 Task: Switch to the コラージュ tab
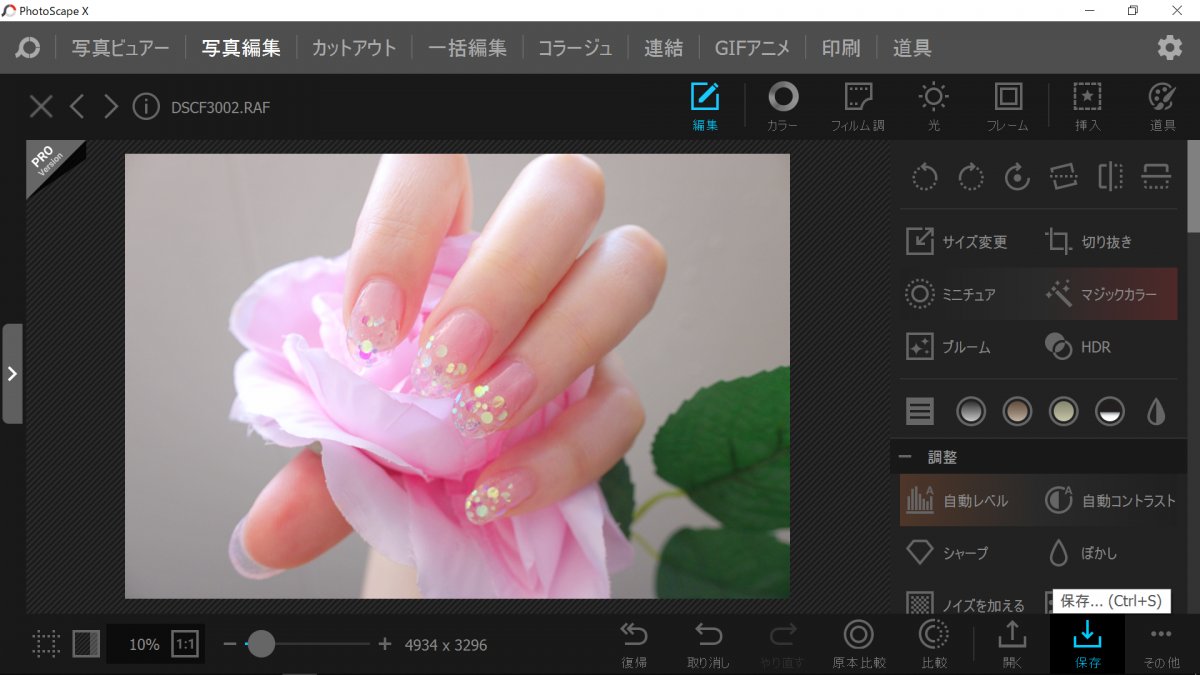[x=575, y=48]
